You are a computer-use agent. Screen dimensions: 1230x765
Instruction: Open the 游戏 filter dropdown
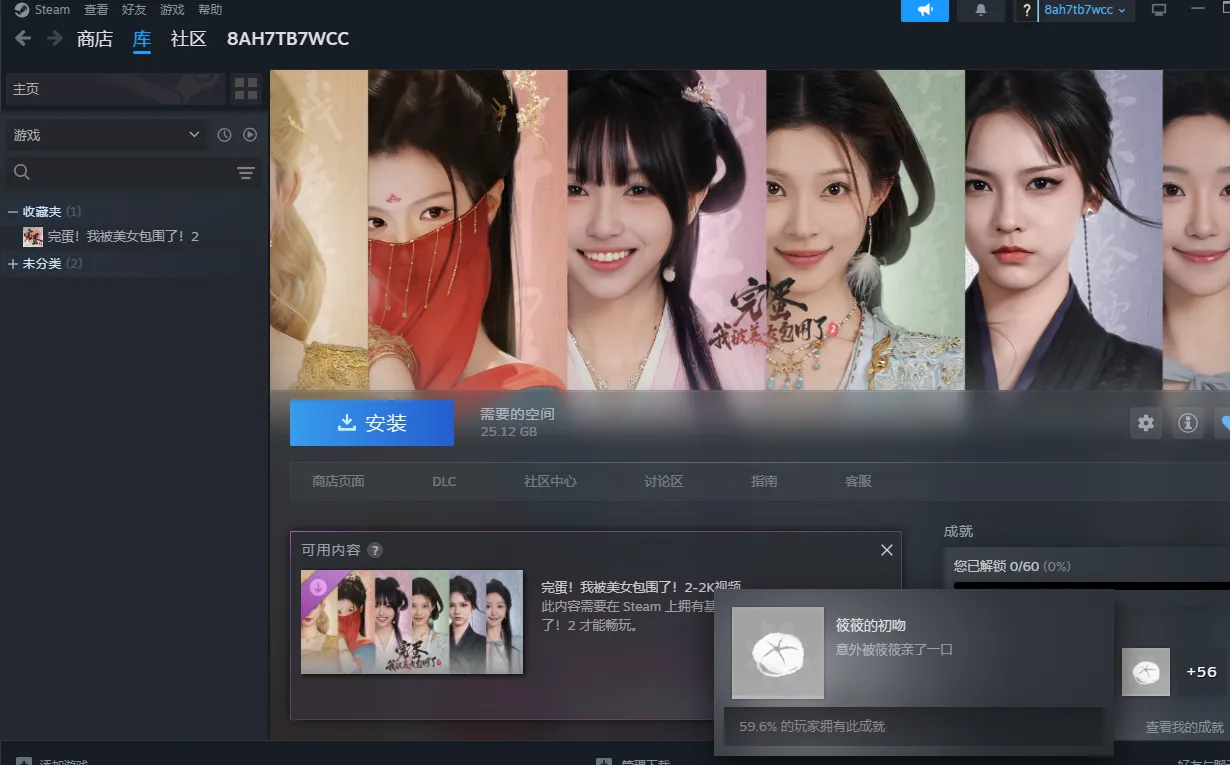[105, 135]
